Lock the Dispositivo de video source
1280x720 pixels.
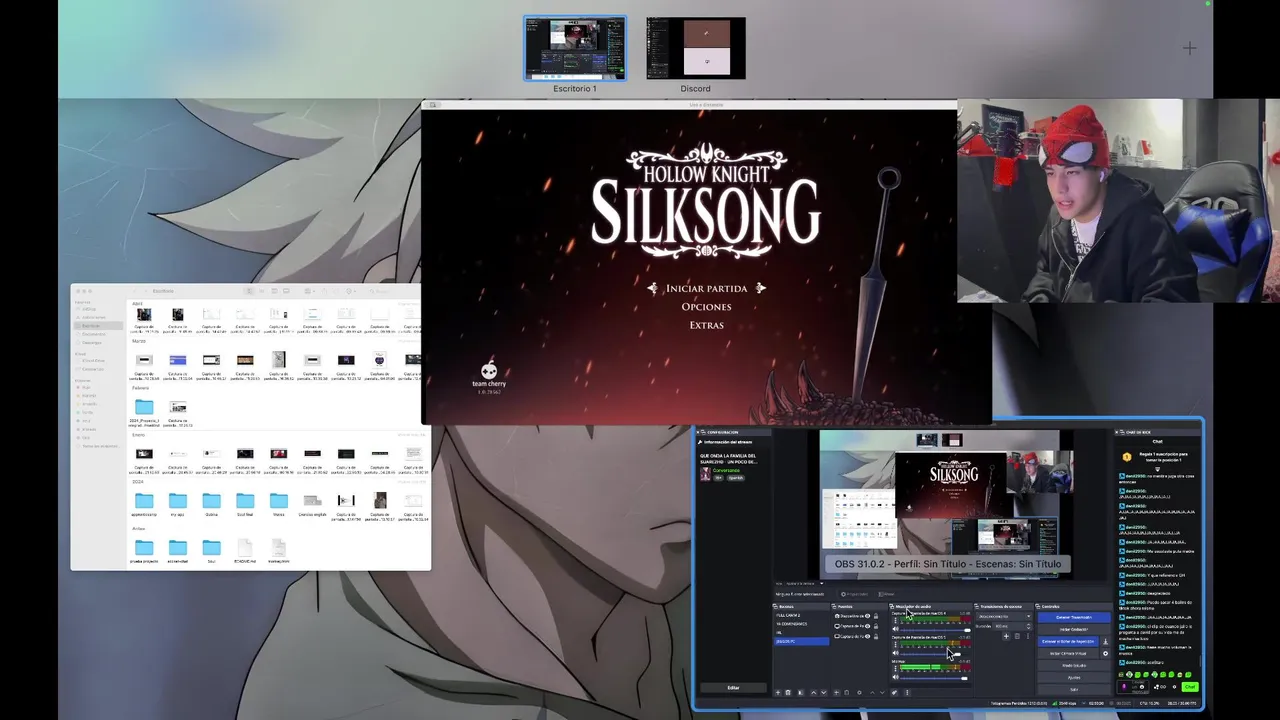pyautogui.click(x=876, y=616)
